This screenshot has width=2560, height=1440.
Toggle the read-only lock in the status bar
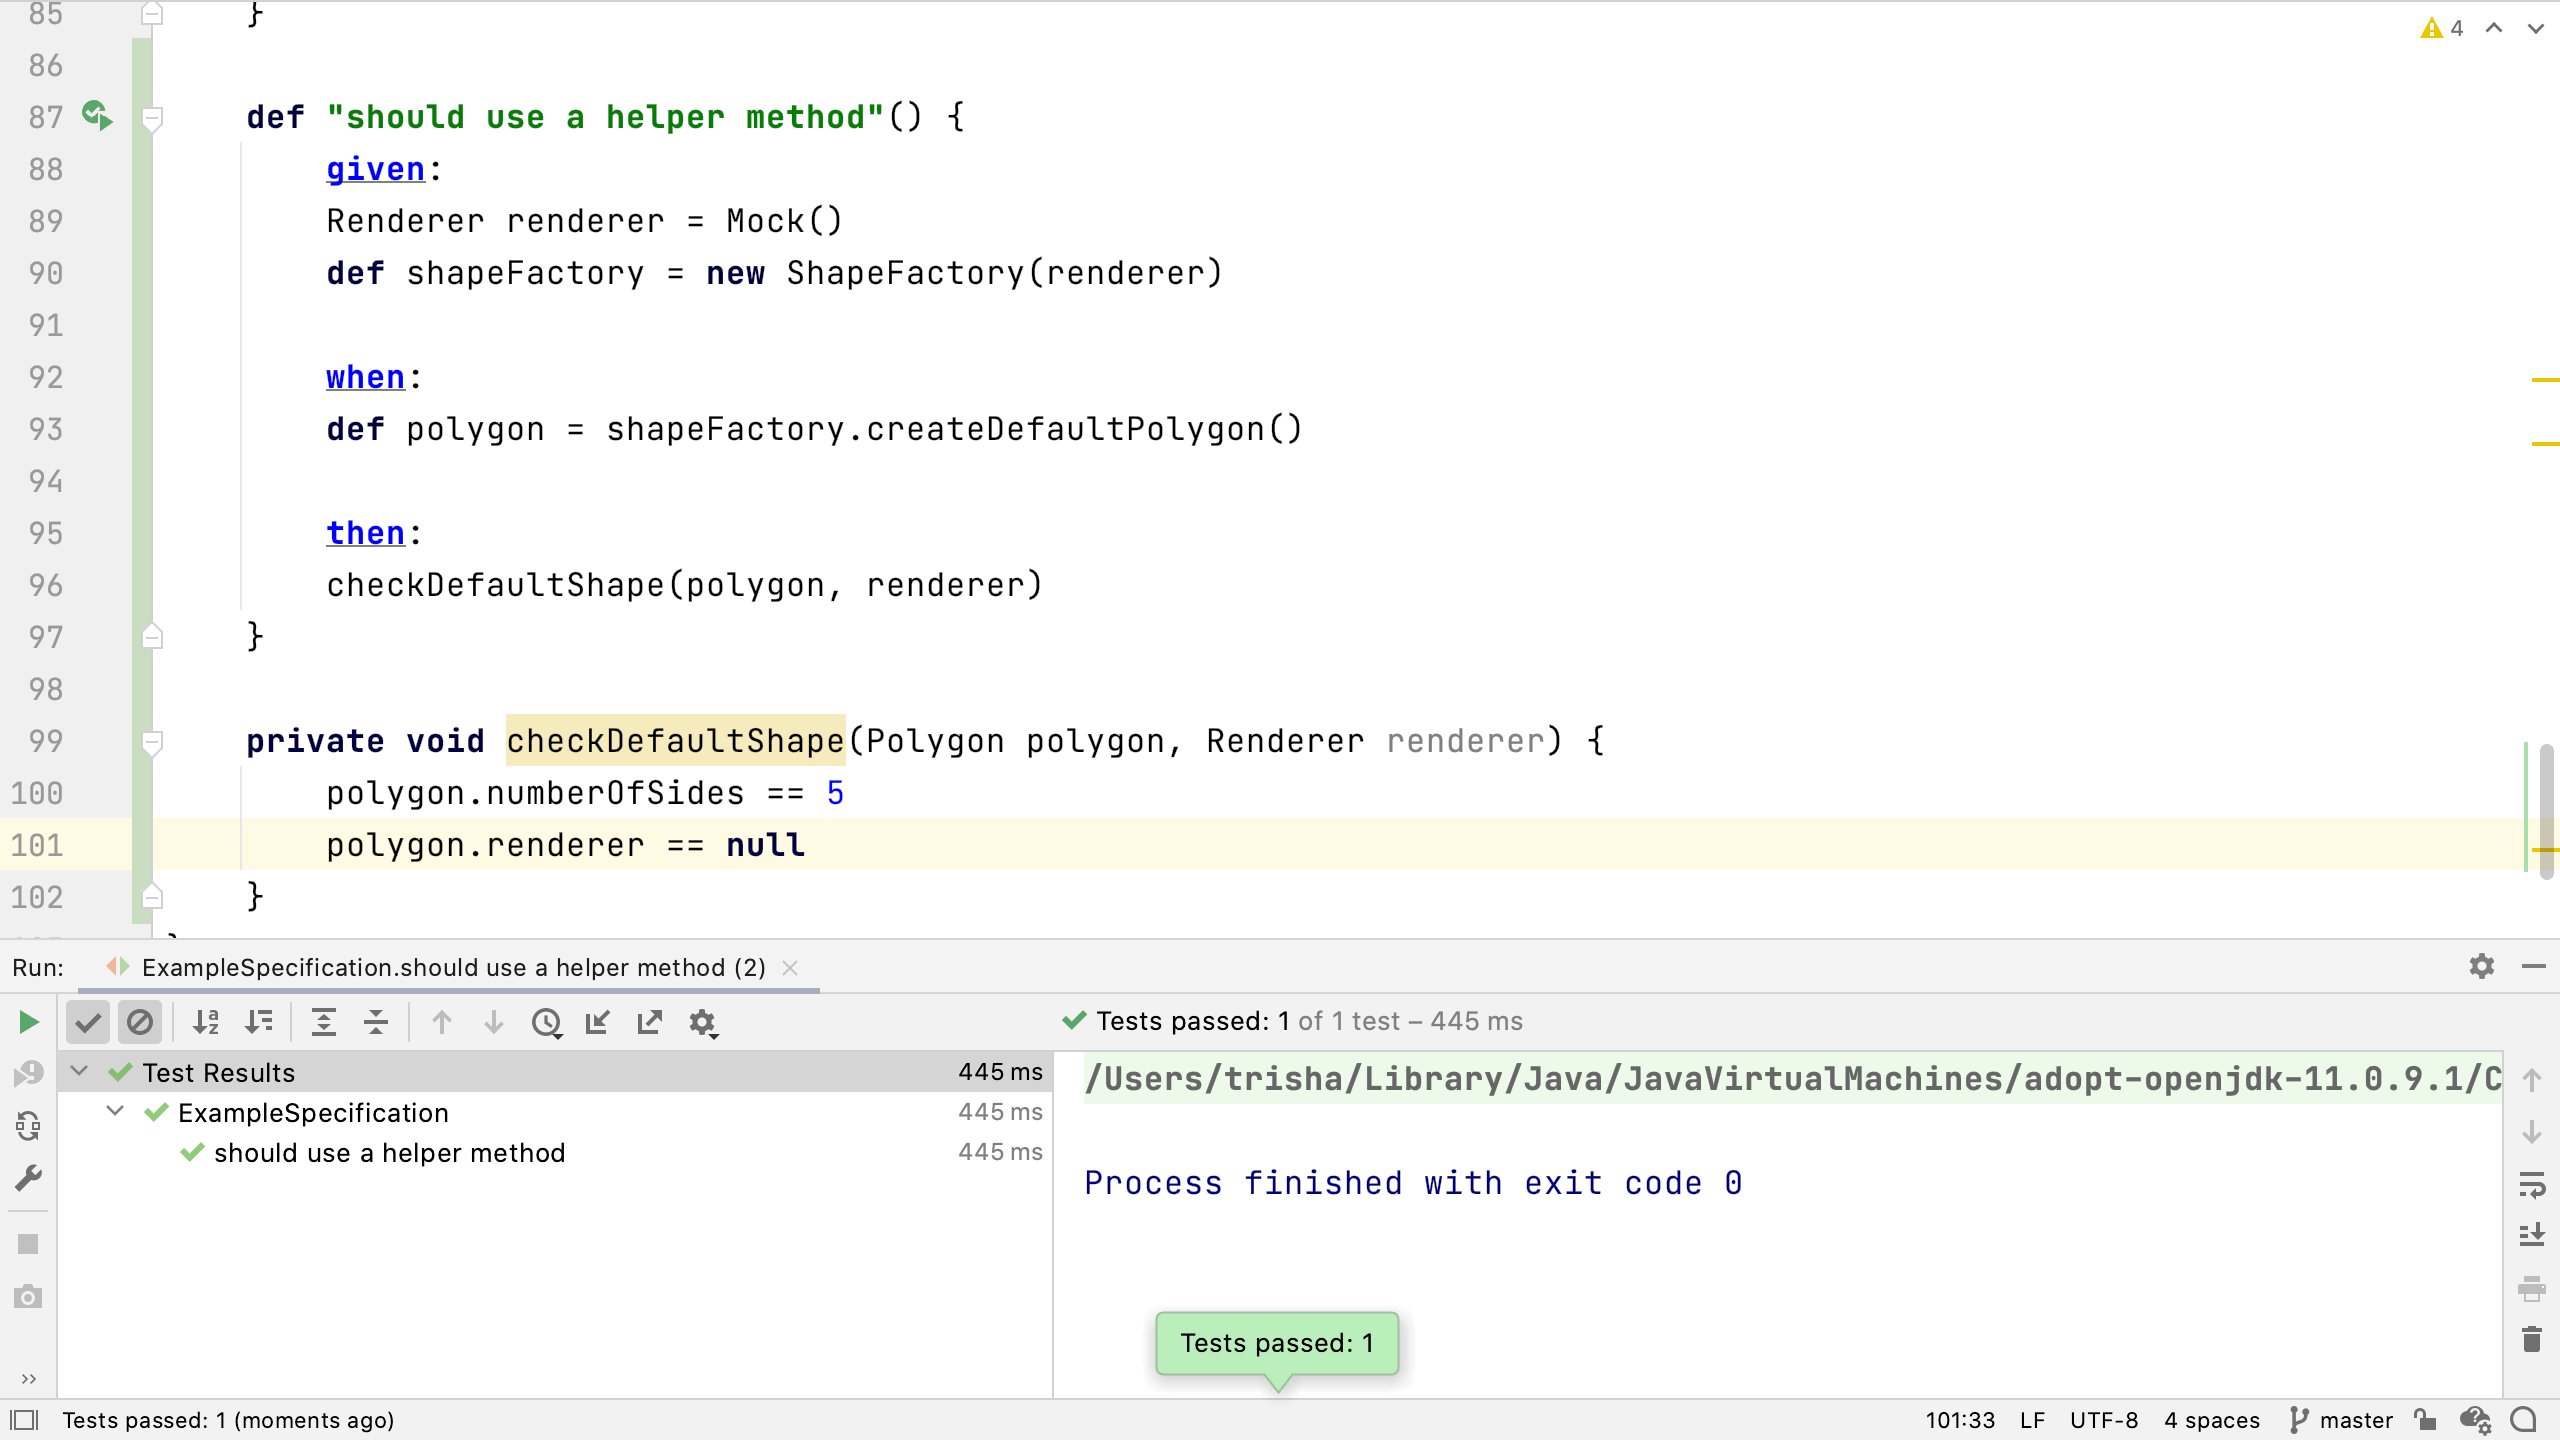2424,1420
